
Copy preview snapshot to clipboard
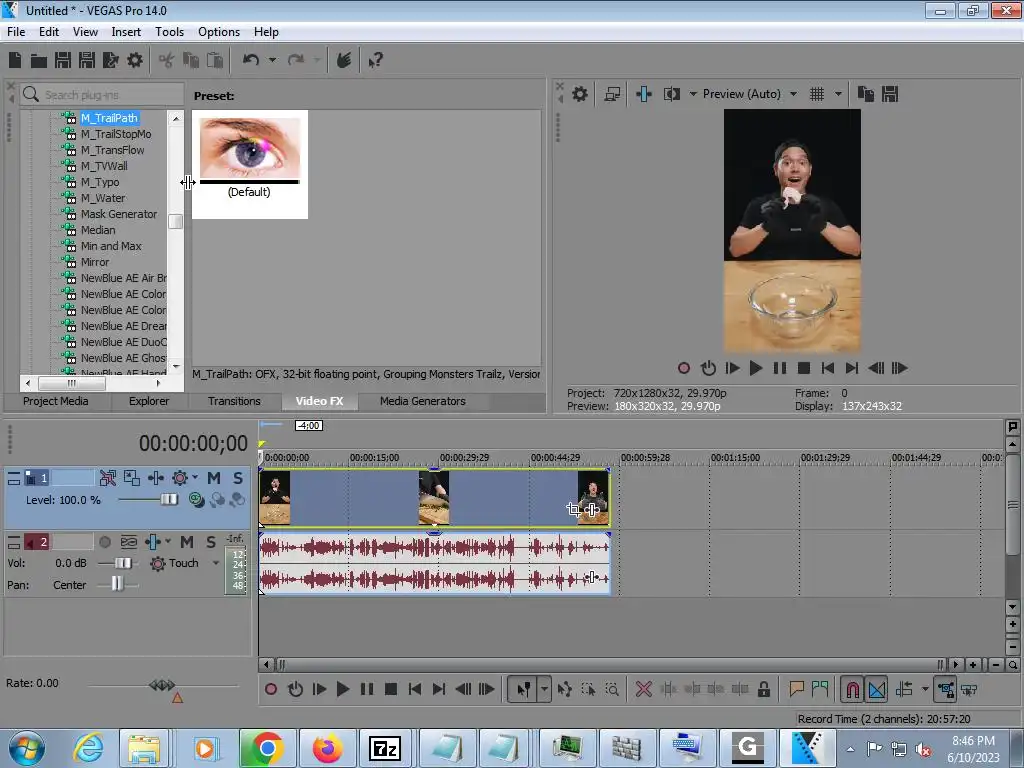(865, 94)
